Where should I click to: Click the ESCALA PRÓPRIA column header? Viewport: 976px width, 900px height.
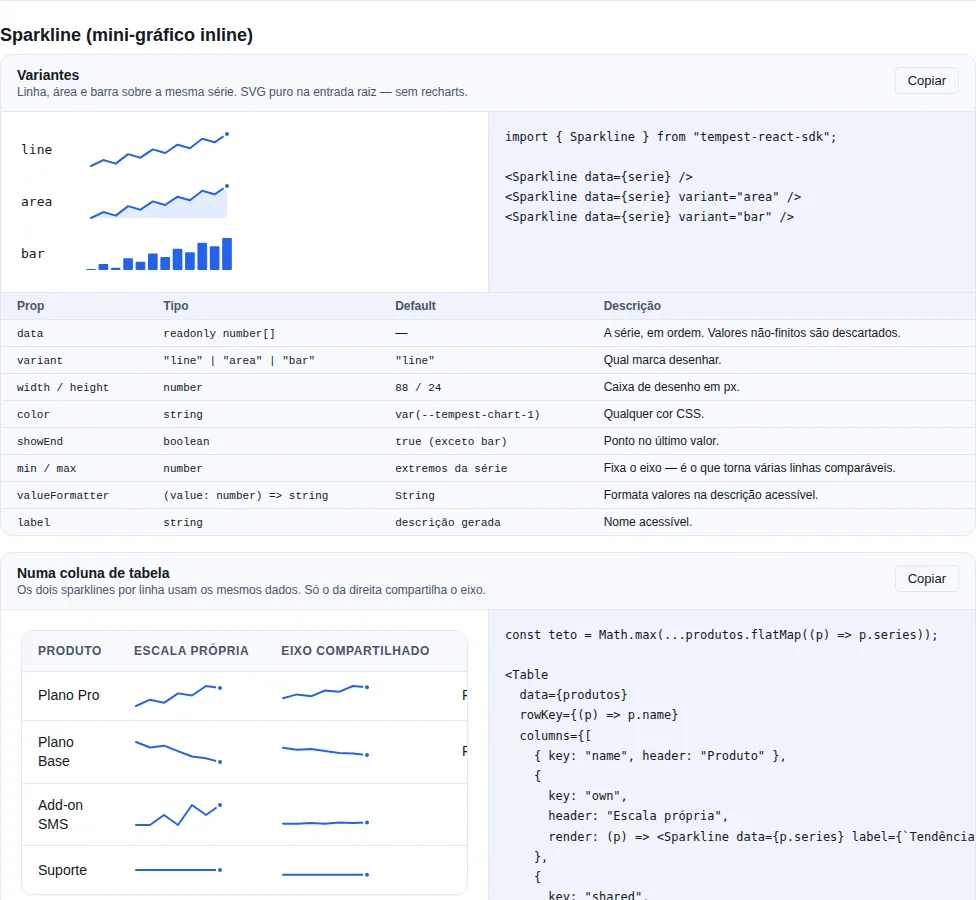[x=191, y=650]
